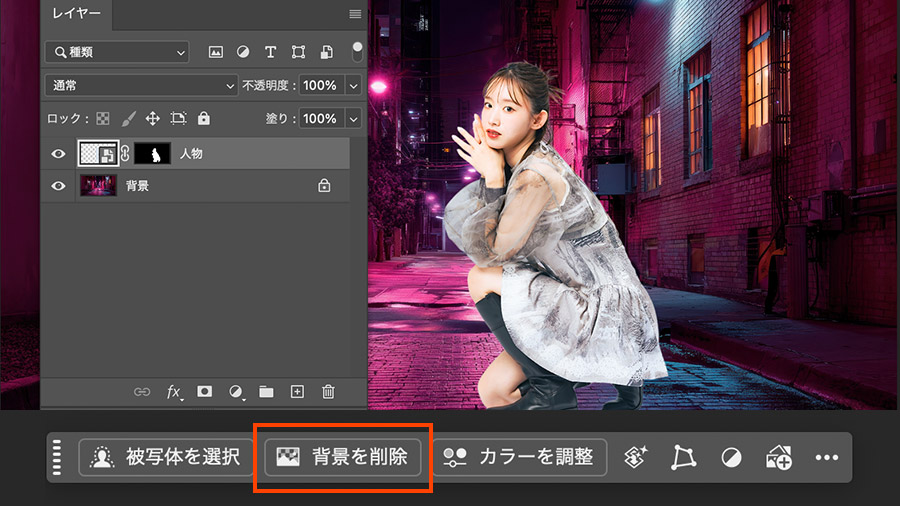Hide the 背景 layer
Viewport: 900px width, 506px height.
click(58, 186)
